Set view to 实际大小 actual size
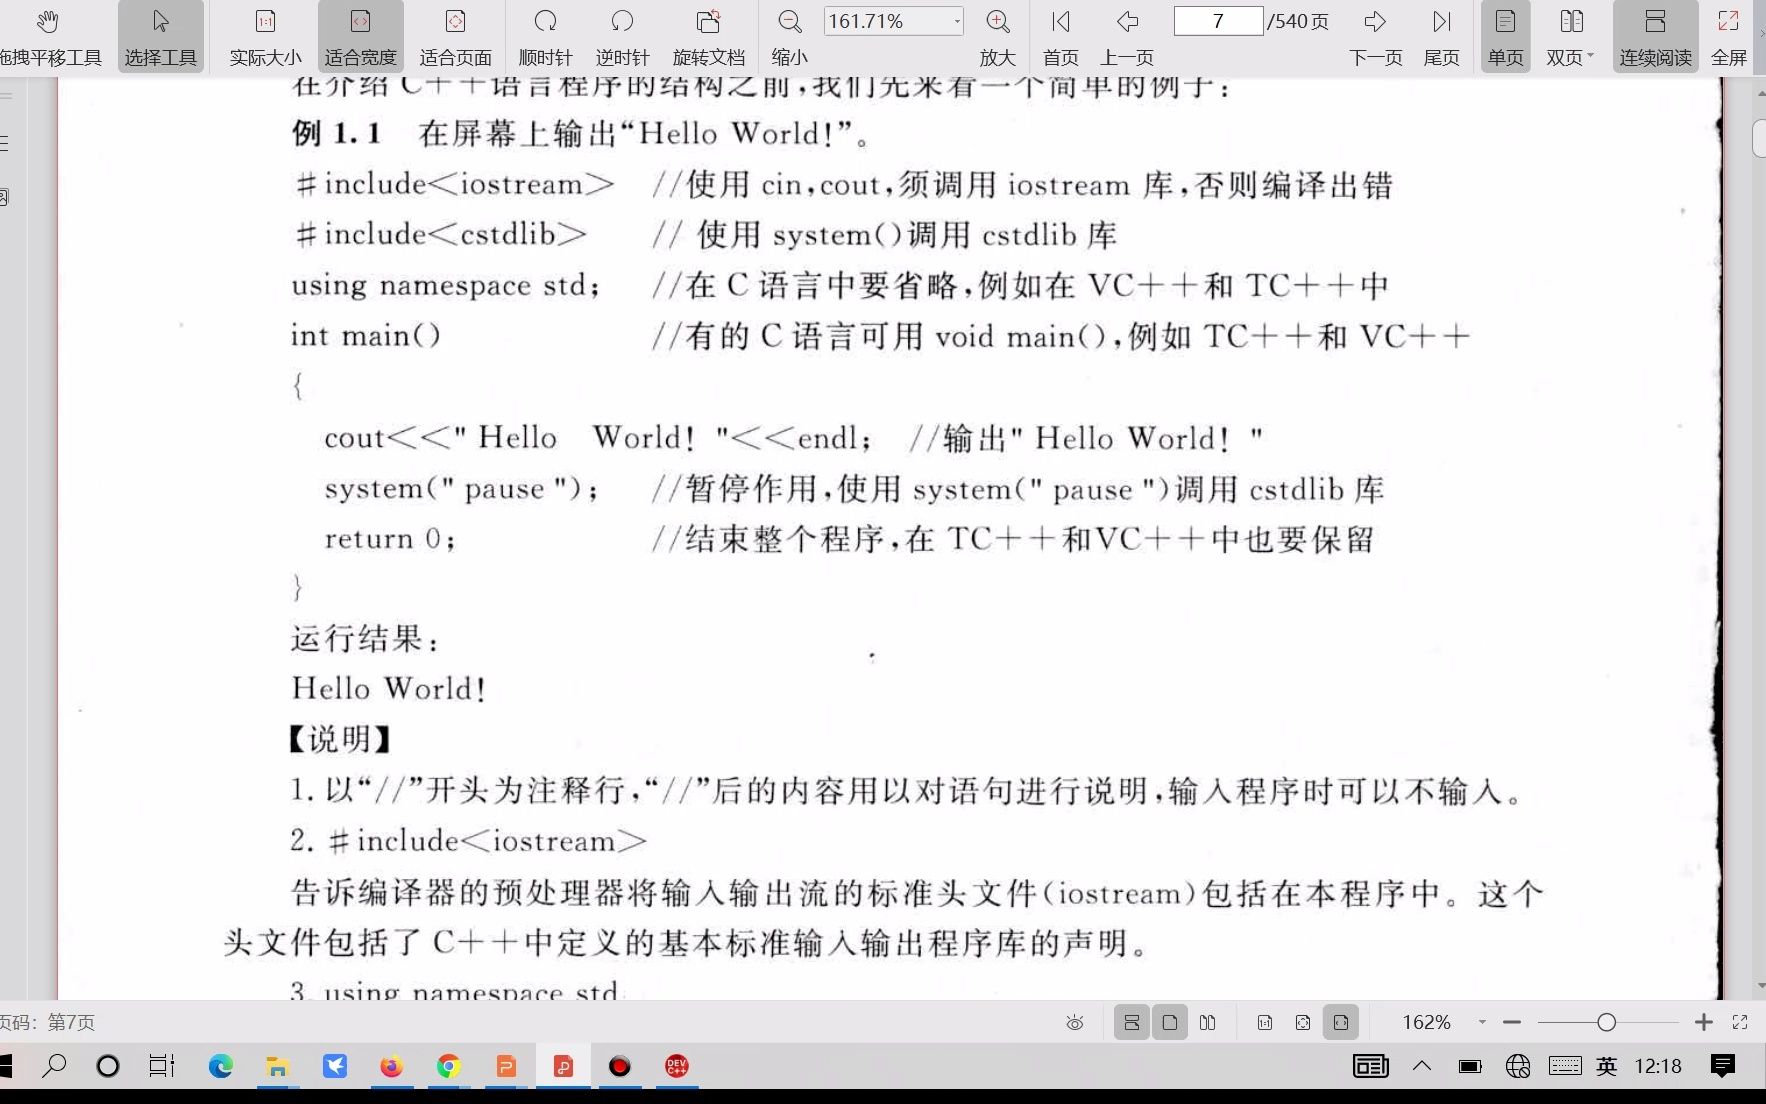 click(265, 37)
